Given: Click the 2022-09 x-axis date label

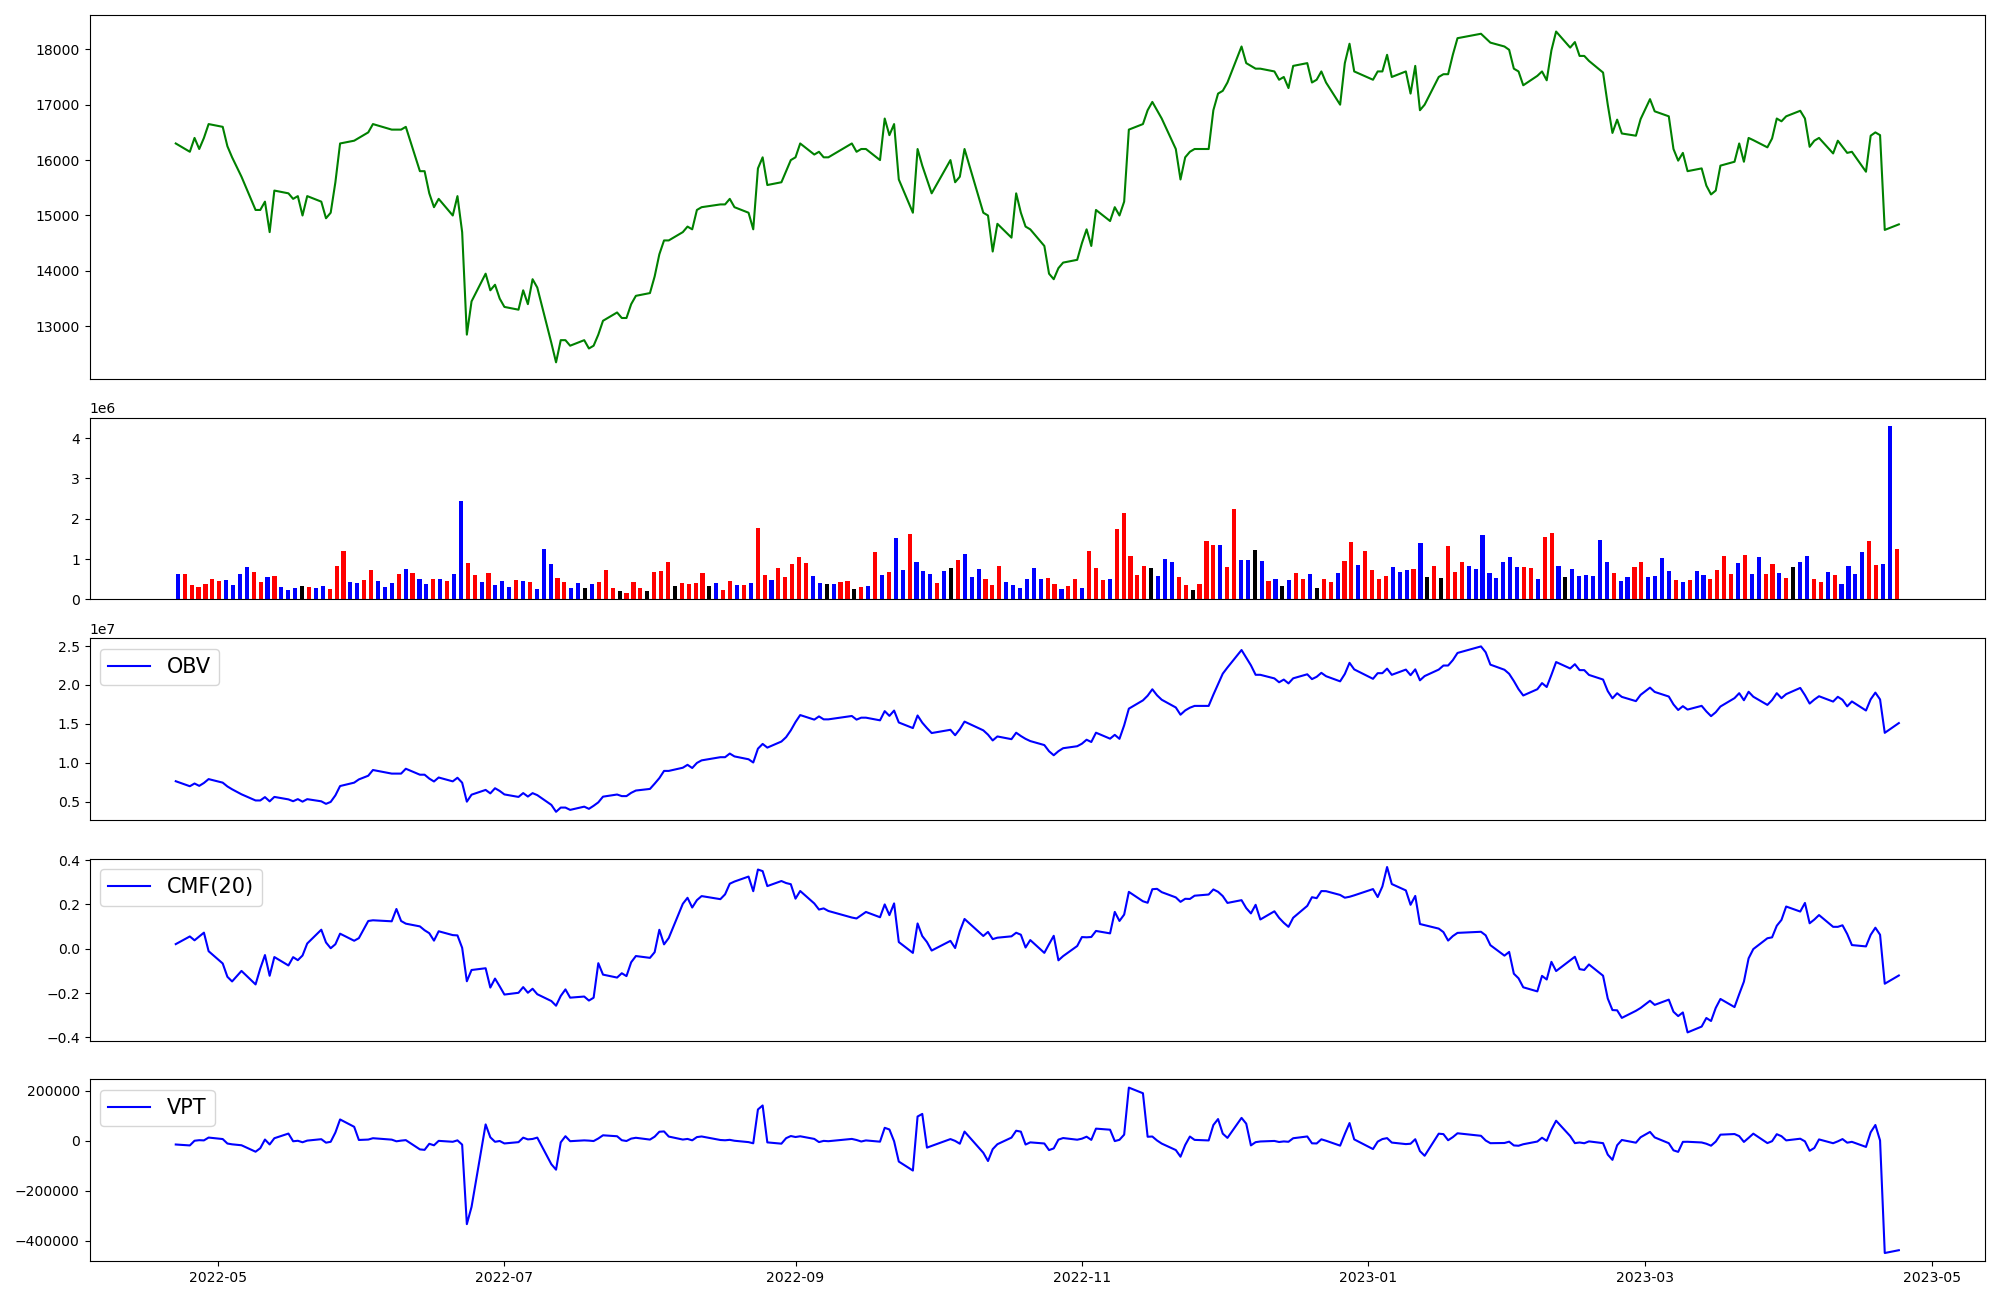Looking at the screenshot, I should pyautogui.click(x=795, y=1277).
